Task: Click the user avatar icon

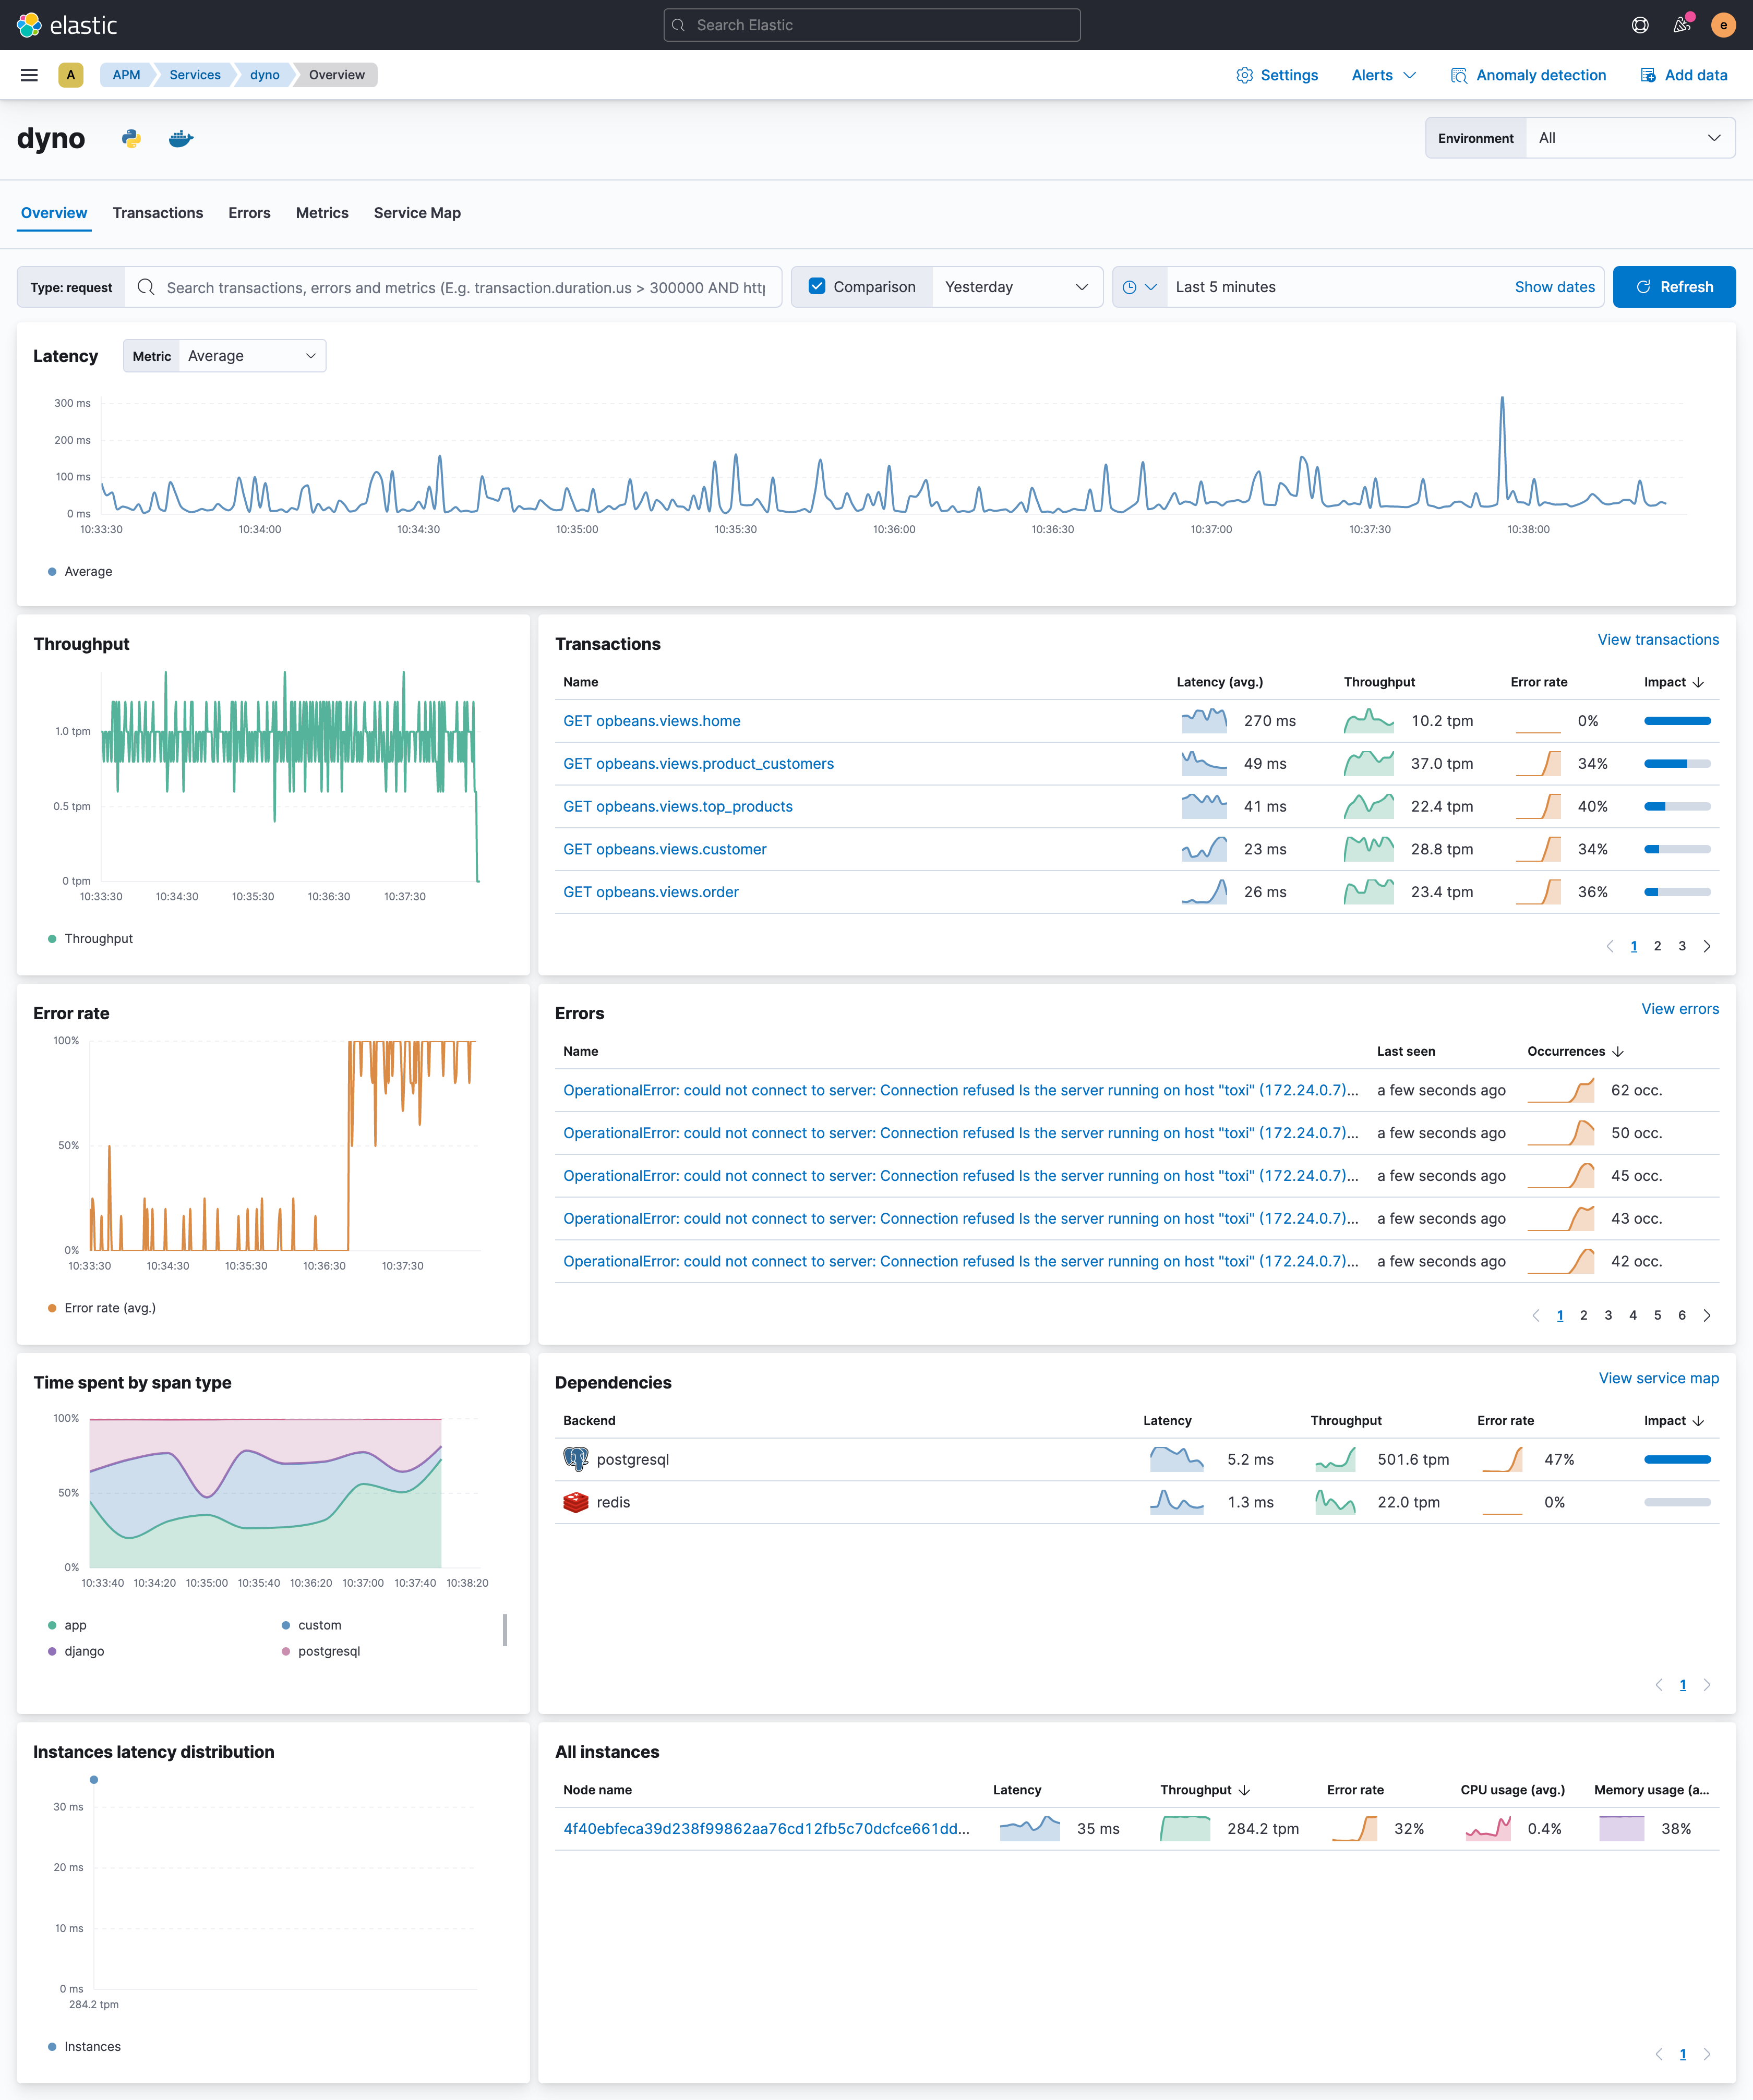Action: click(x=1723, y=25)
